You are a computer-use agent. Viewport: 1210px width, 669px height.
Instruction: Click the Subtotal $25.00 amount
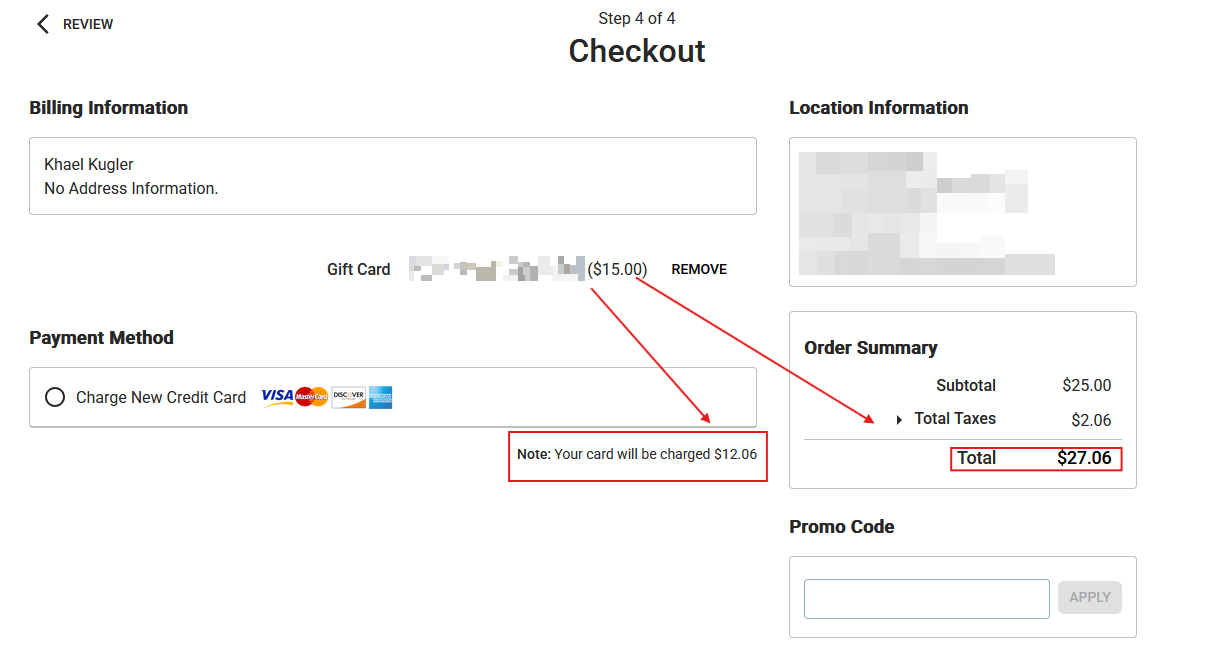tap(1086, 386)
